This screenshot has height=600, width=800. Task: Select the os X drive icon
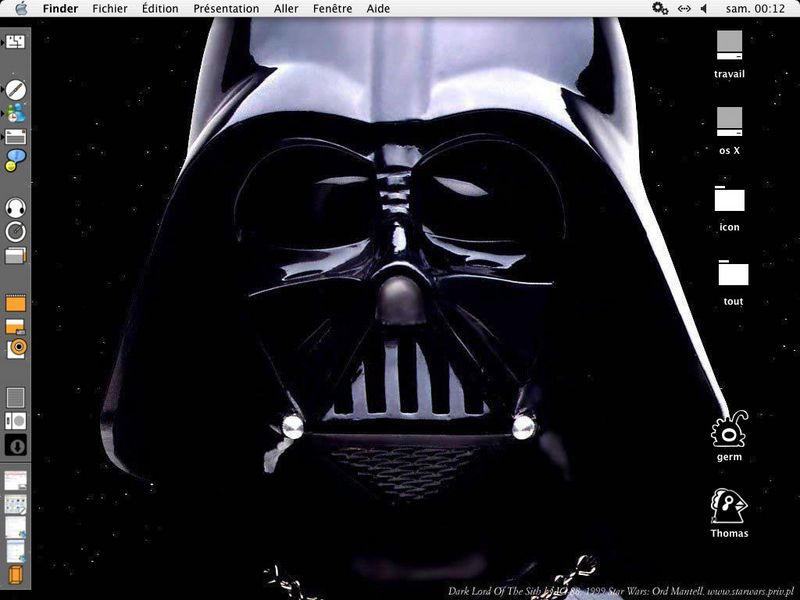click(x=729, y=122)
